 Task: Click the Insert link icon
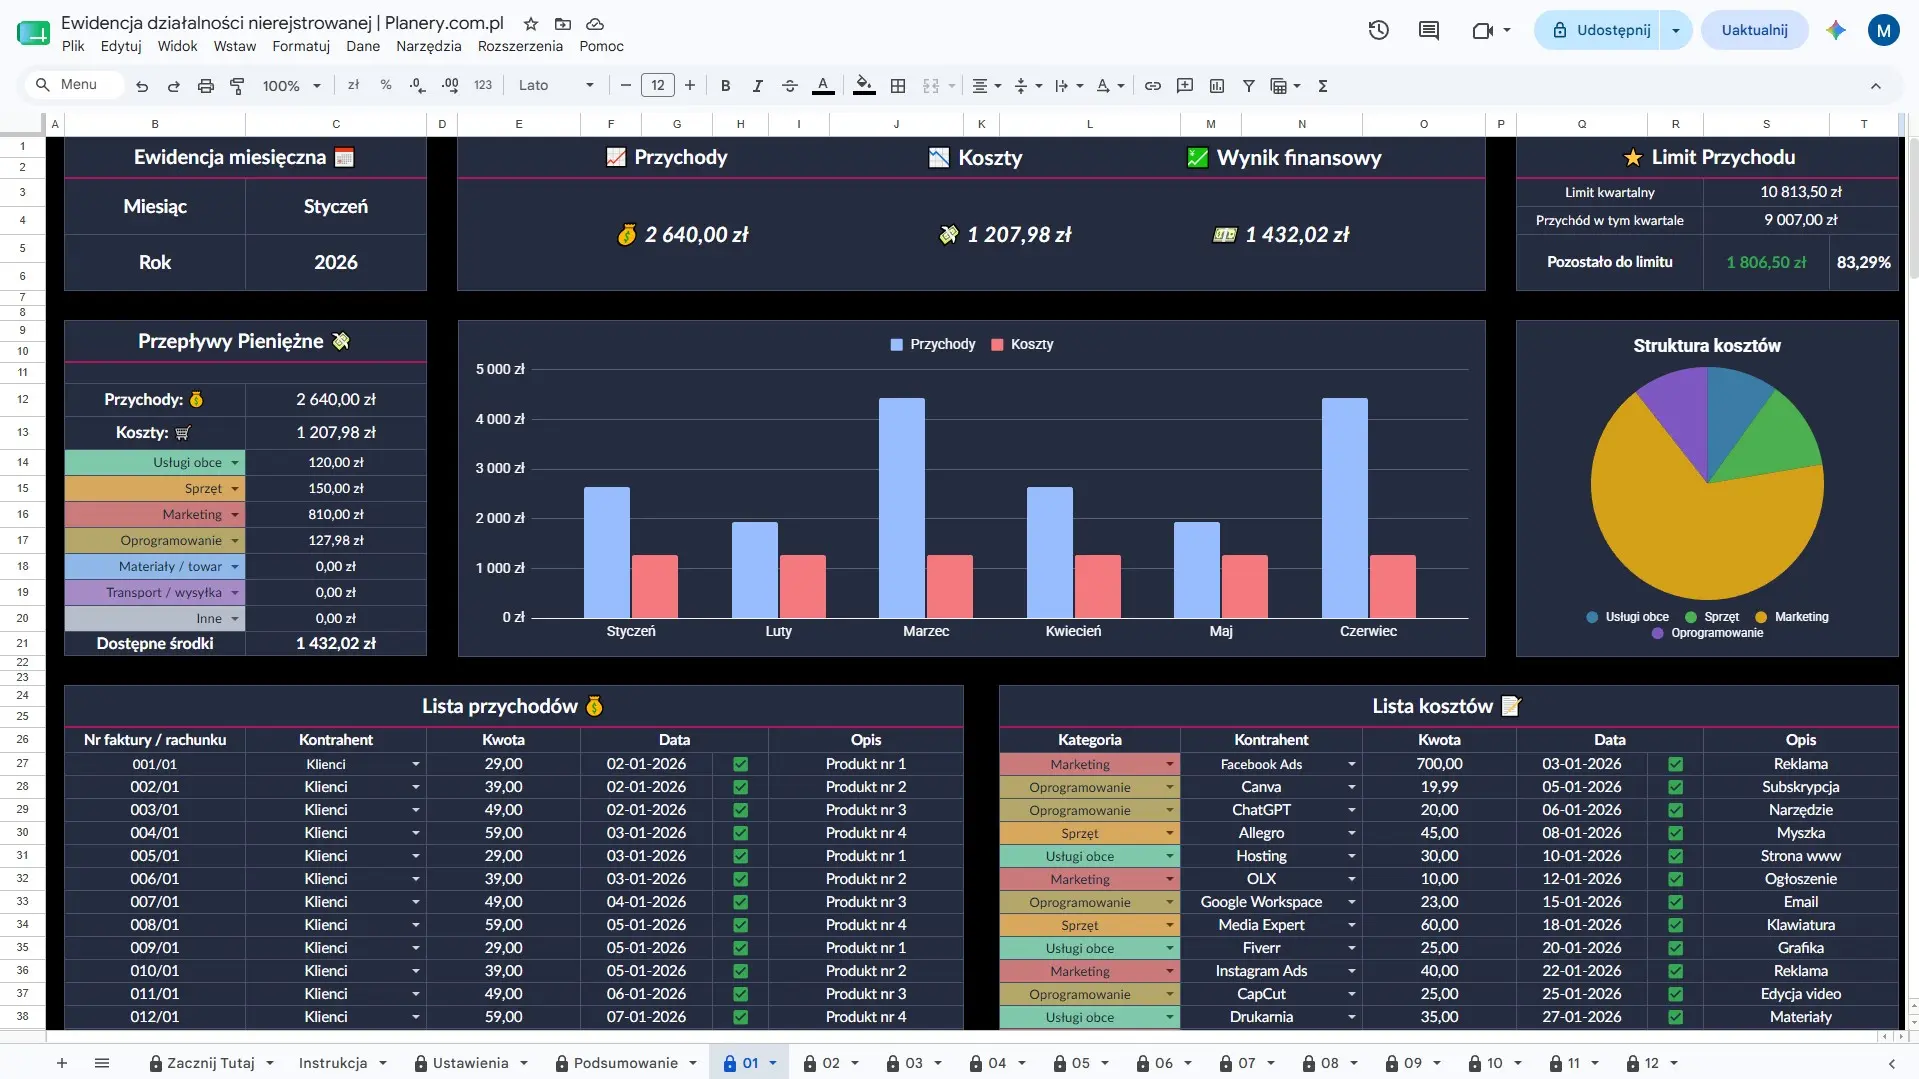(1153, 86)
